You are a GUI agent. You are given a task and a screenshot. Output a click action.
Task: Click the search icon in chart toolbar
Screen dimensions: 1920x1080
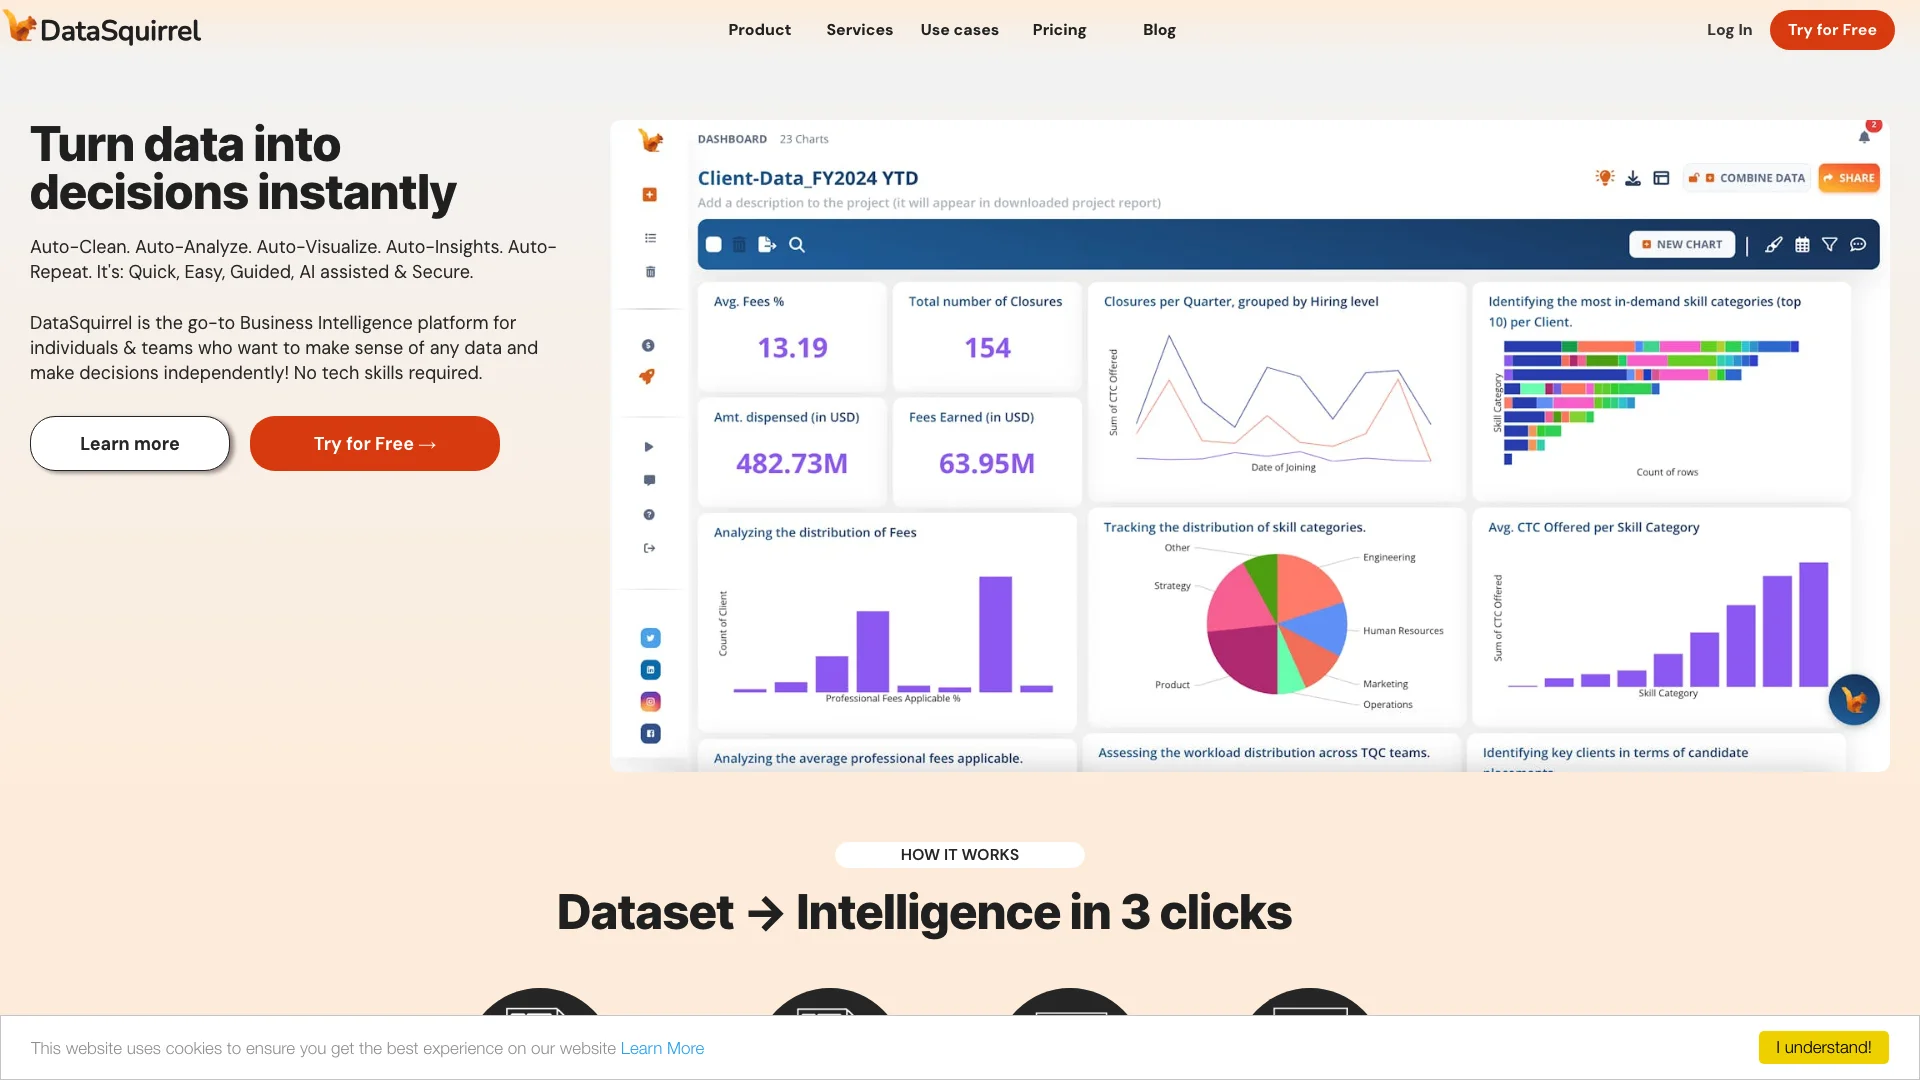pyautogui.click(x=796, y=244)
